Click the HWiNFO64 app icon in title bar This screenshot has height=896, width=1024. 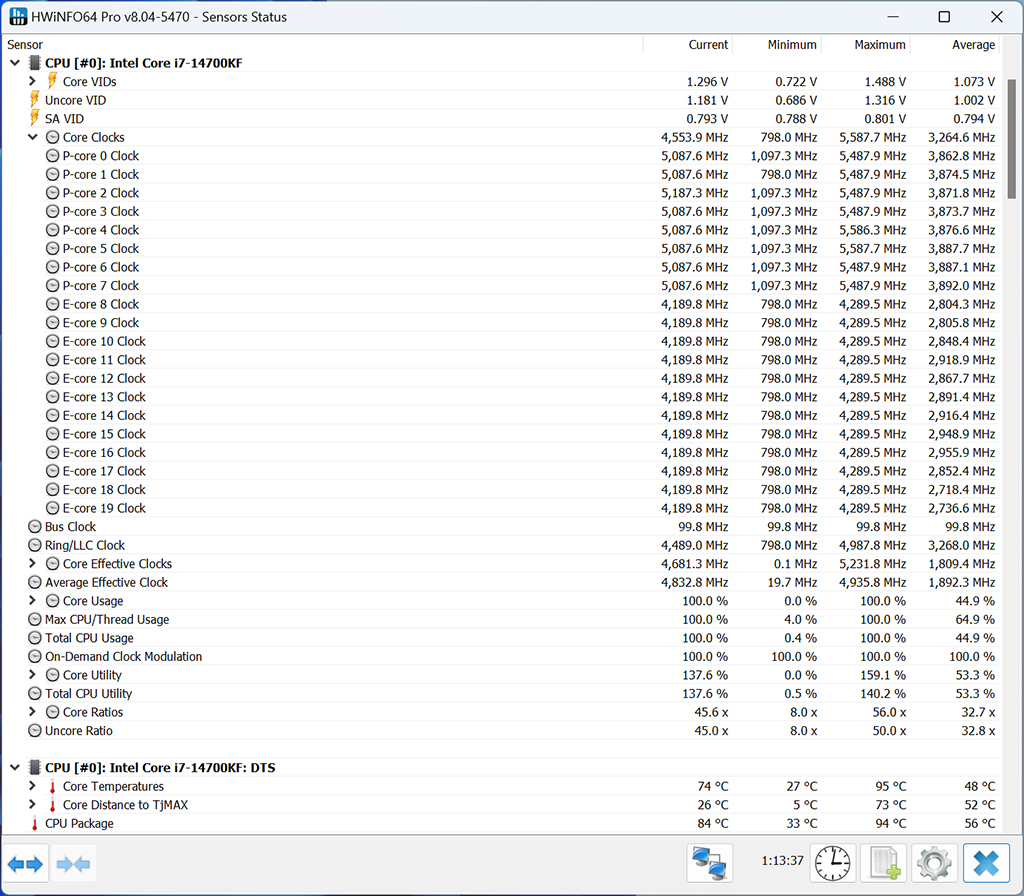(x=18, y=16)
